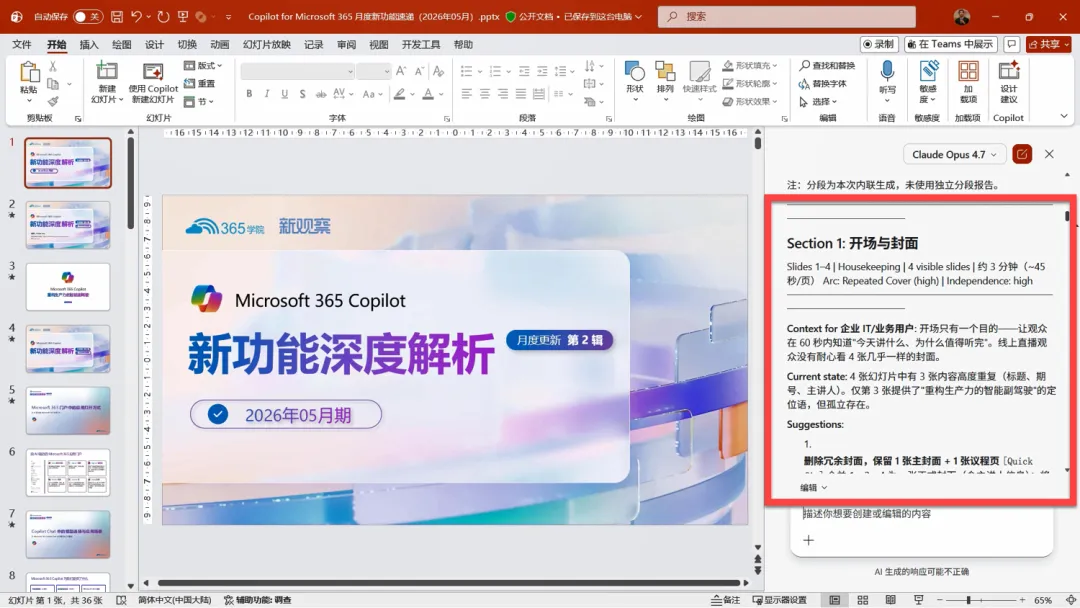Click the Format Painter brush icon

click(52, 101)
